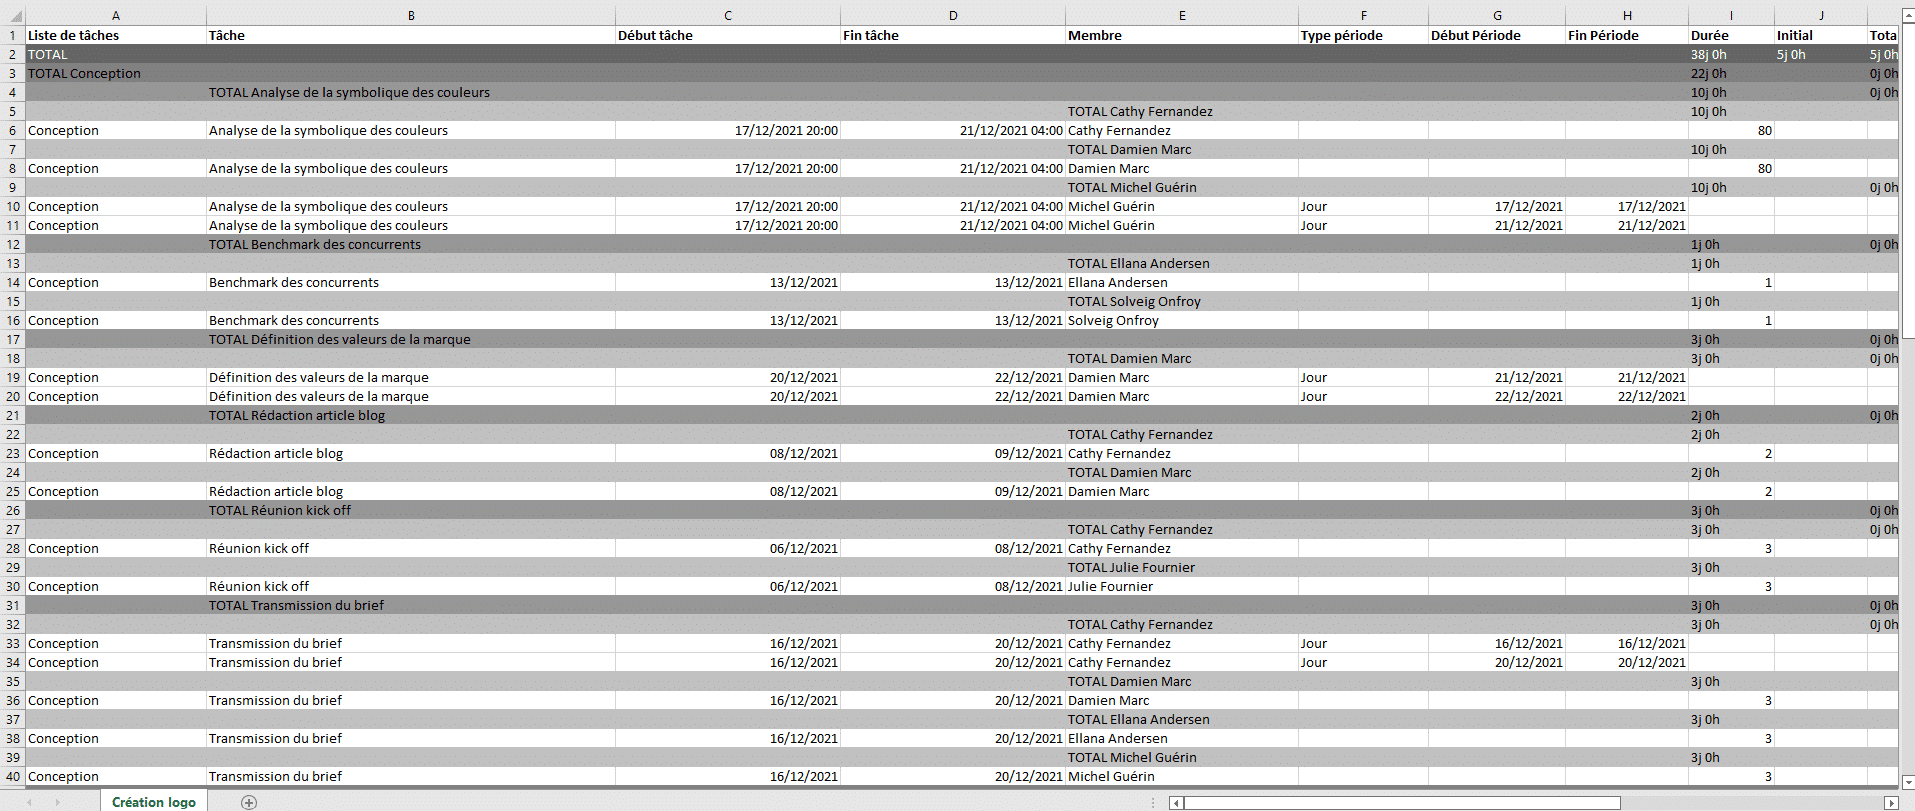Select 'Benchmark des concurrents' task in row 14
The width and height of the screenshot is (1915, 811).
point(411,282)
